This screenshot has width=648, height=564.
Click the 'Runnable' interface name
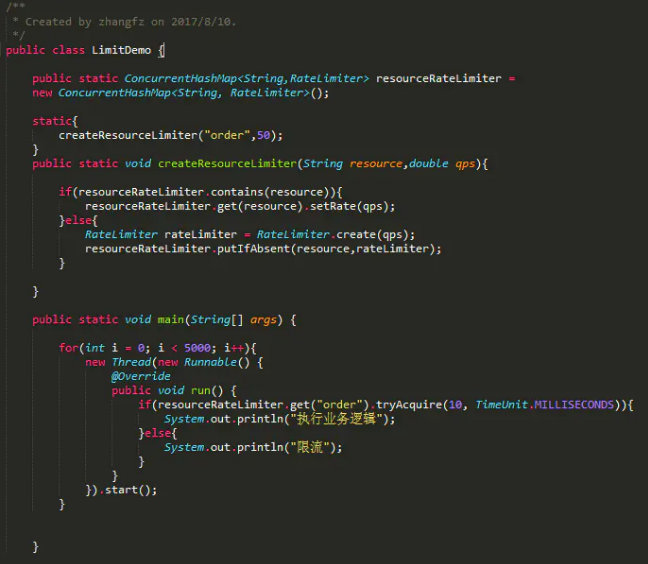tap(210, 362)
